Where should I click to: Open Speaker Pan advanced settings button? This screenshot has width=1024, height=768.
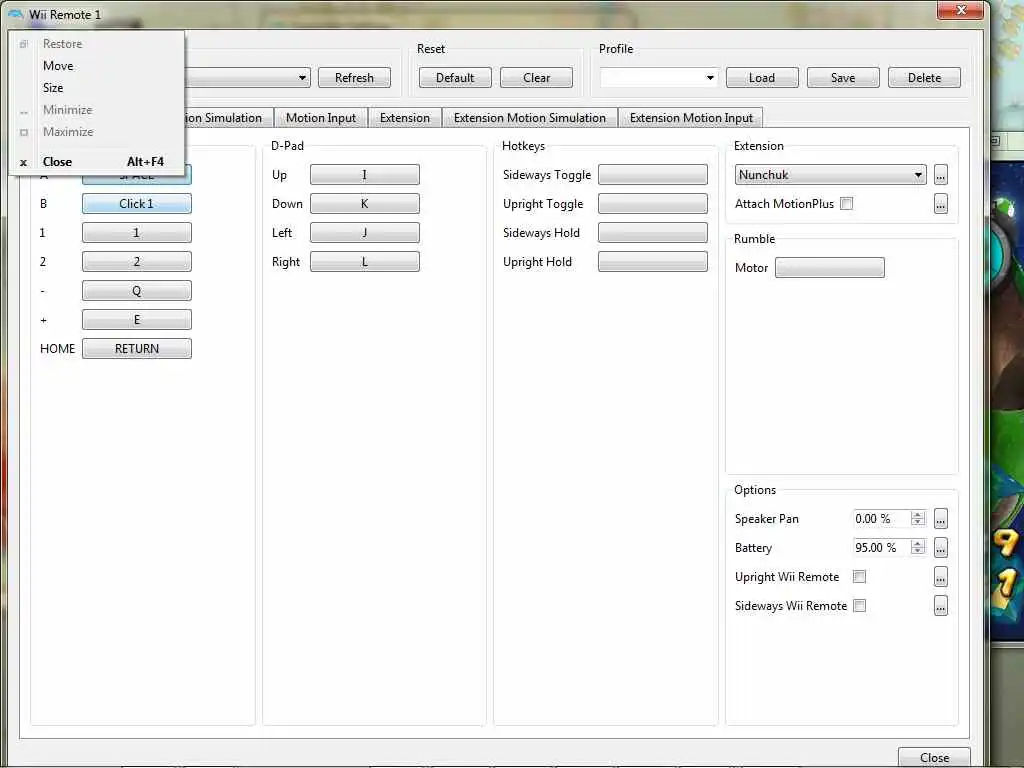pyautogui.click(x=940, y=519)
